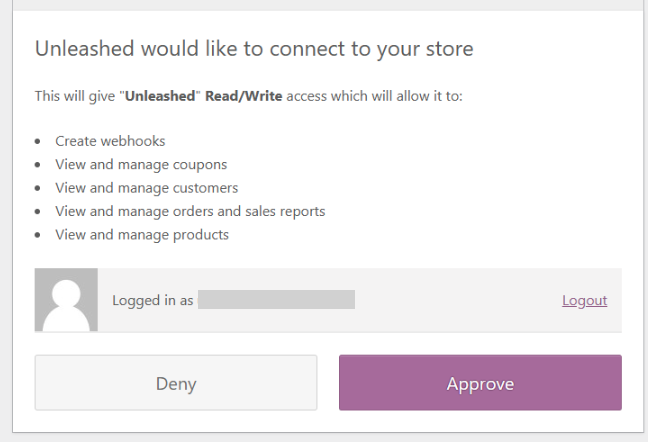Click the bold "Unleashed" app name

point(160,96)
